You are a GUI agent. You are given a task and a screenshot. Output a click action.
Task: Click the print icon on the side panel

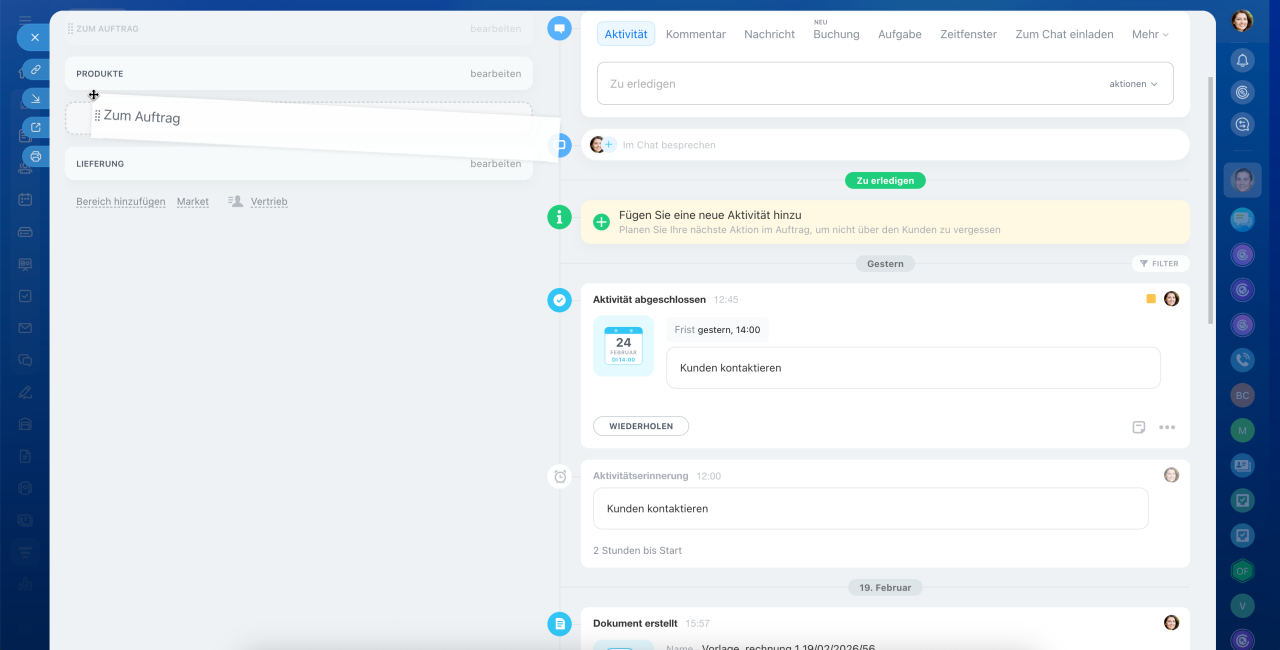pos(36,156)
